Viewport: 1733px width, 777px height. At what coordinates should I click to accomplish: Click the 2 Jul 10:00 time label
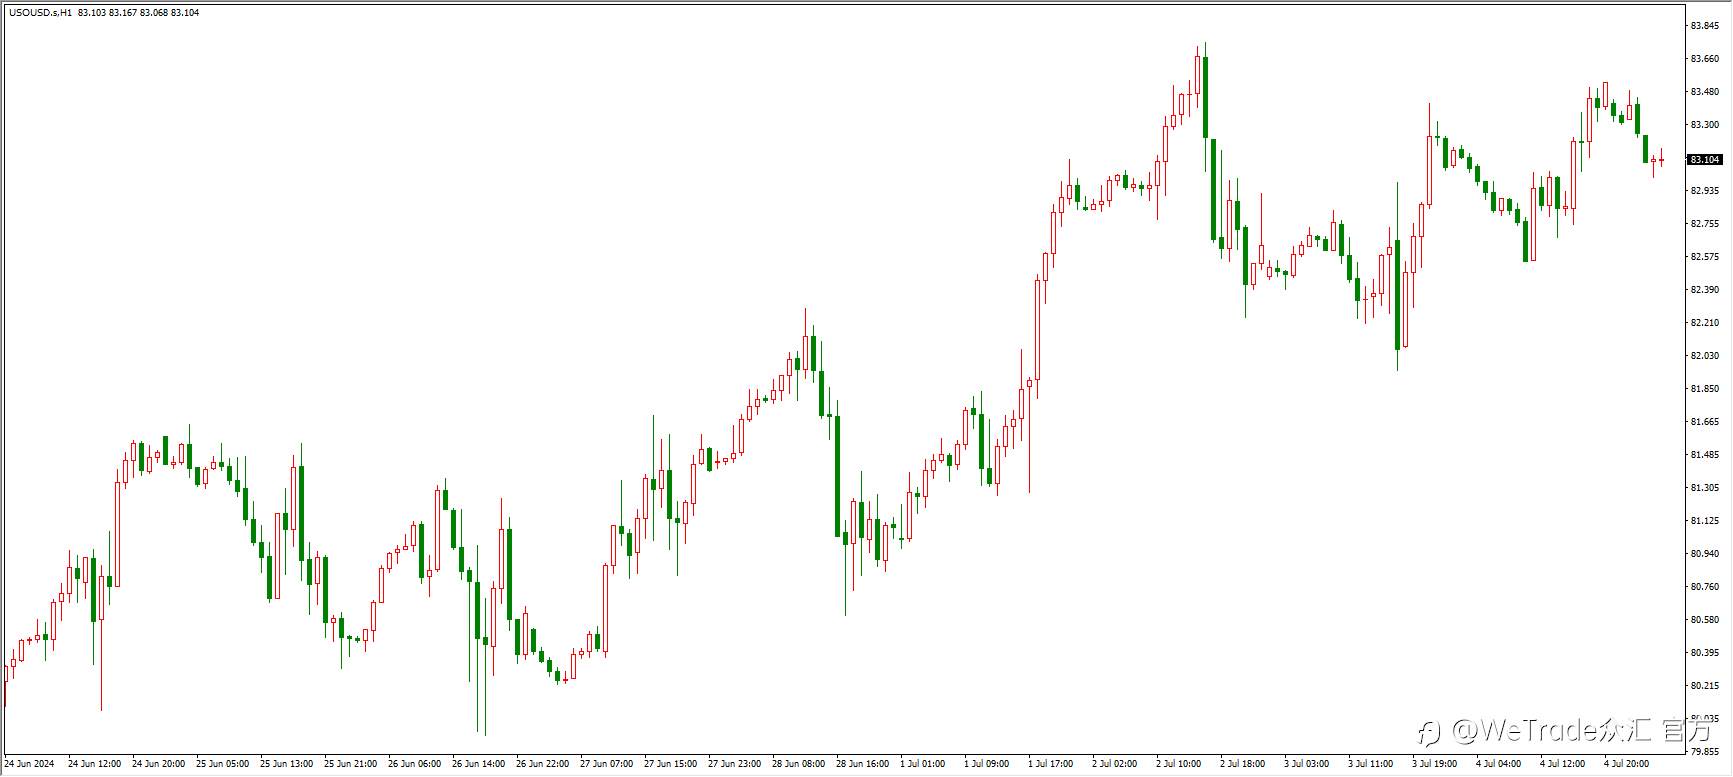pyautogui.click(x=1179, y=764)
